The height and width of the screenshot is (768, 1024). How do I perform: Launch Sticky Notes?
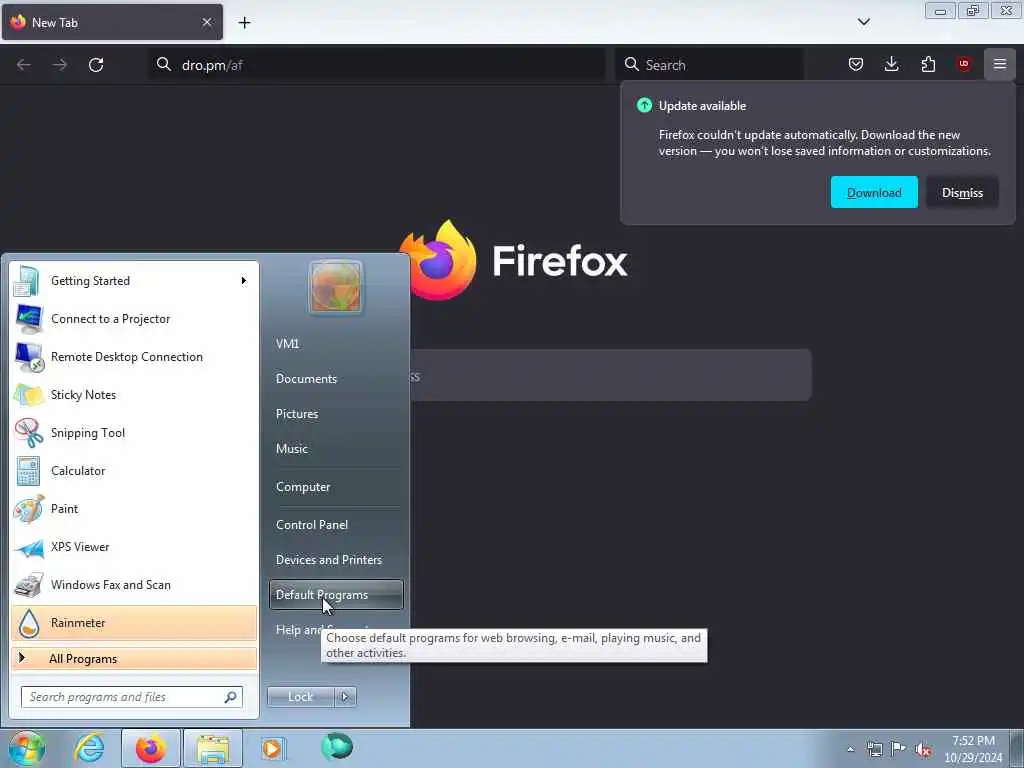pos(133,394)
